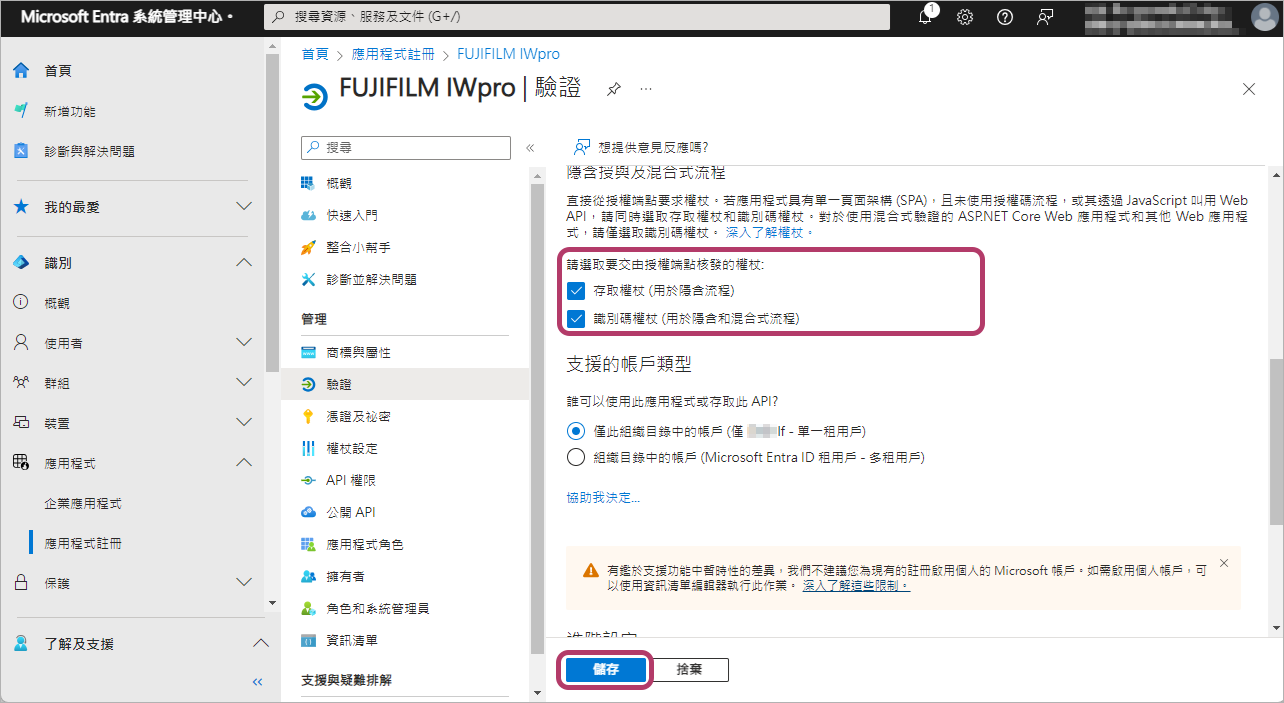Click the main content vertical scrollbar
The height and width of the screenshot is (703, 1284).
1276,440
